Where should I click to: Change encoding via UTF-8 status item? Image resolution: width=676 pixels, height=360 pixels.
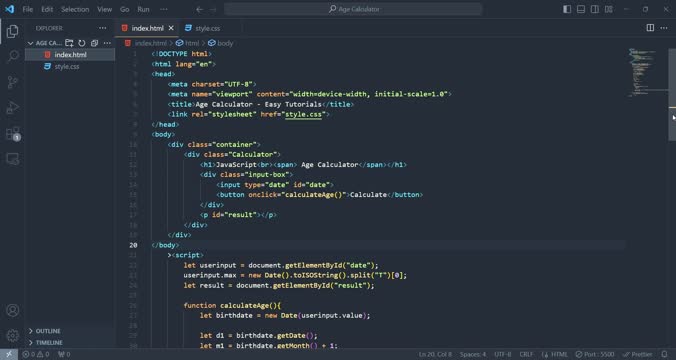coord(503,354)
